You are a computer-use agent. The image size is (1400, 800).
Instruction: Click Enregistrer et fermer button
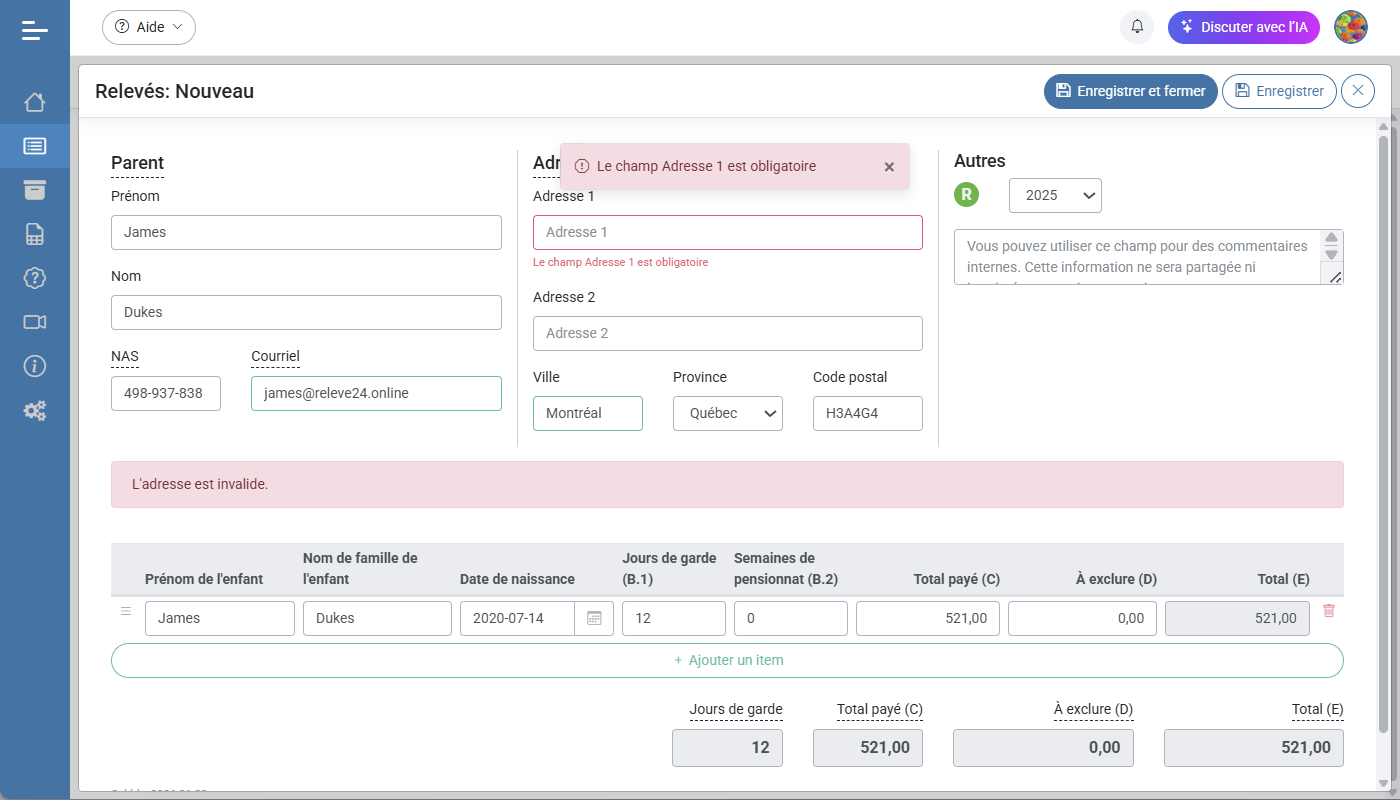click(x=1130, y=91)
